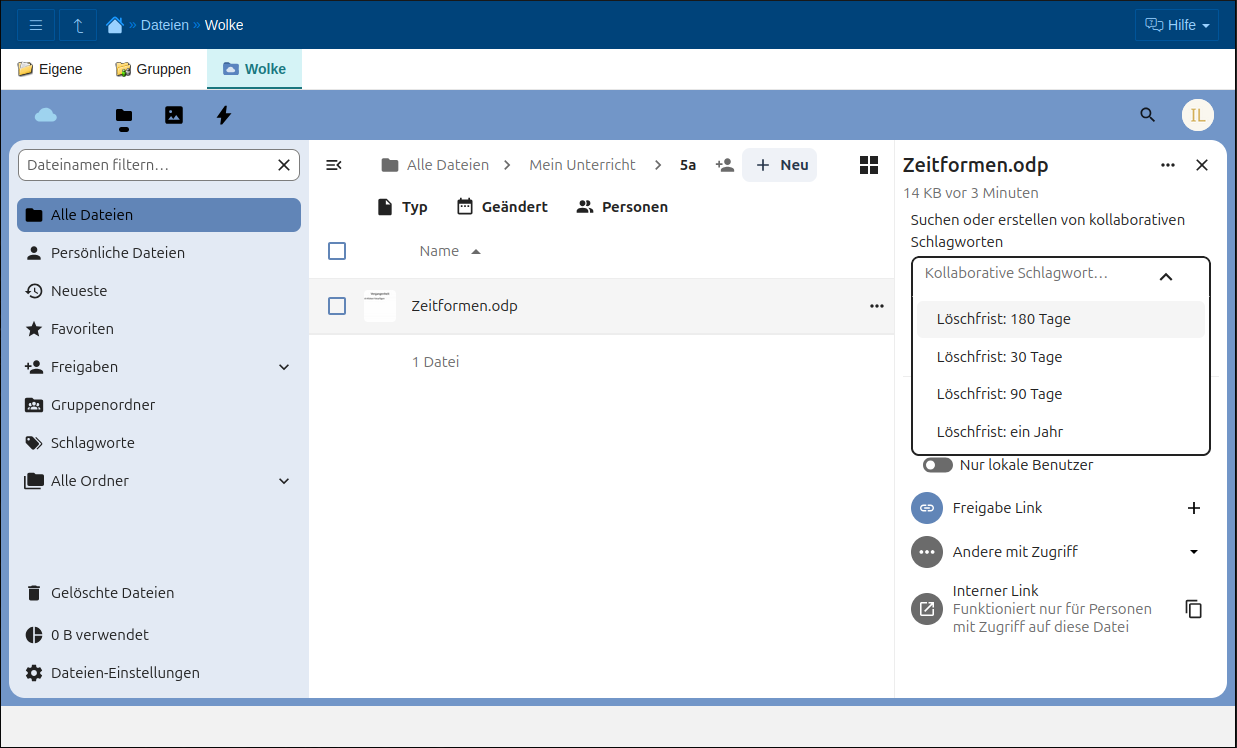Copy the internal link to clipboard

pyautogui.click(x=1193, y=609)
